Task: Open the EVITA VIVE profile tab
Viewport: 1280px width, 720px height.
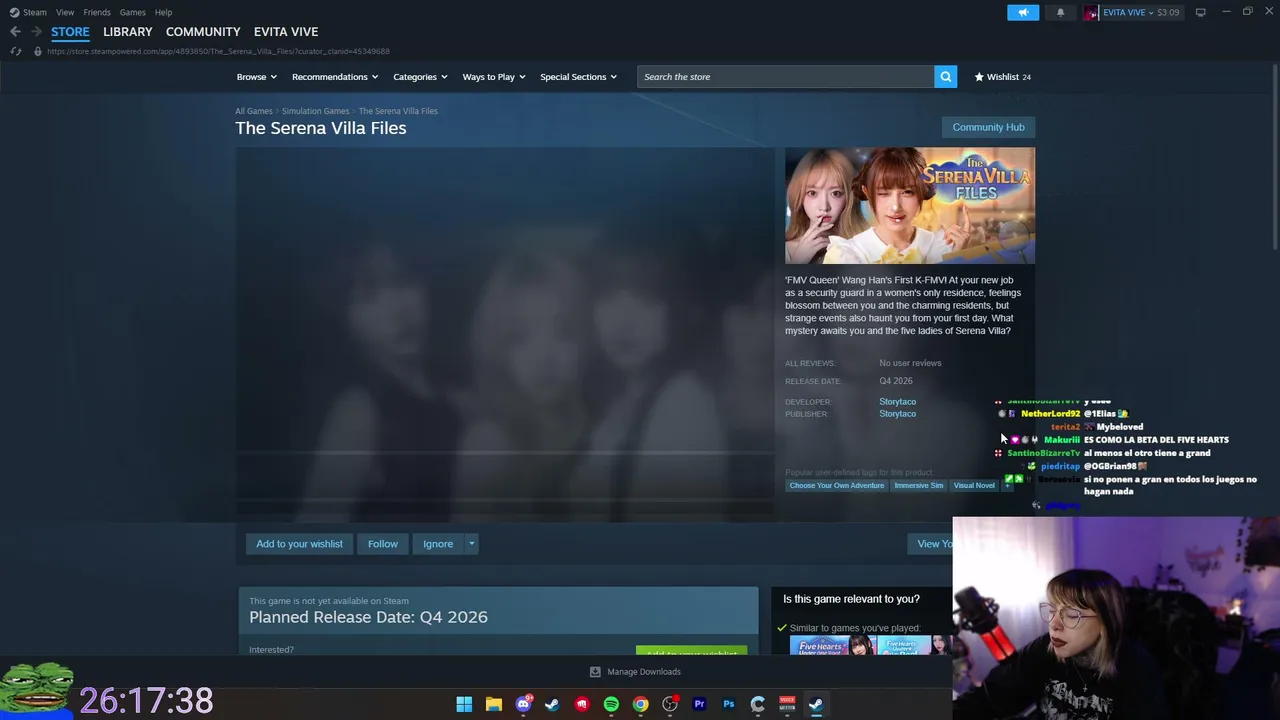Action: pyautogui.click(x=286, y=32)
